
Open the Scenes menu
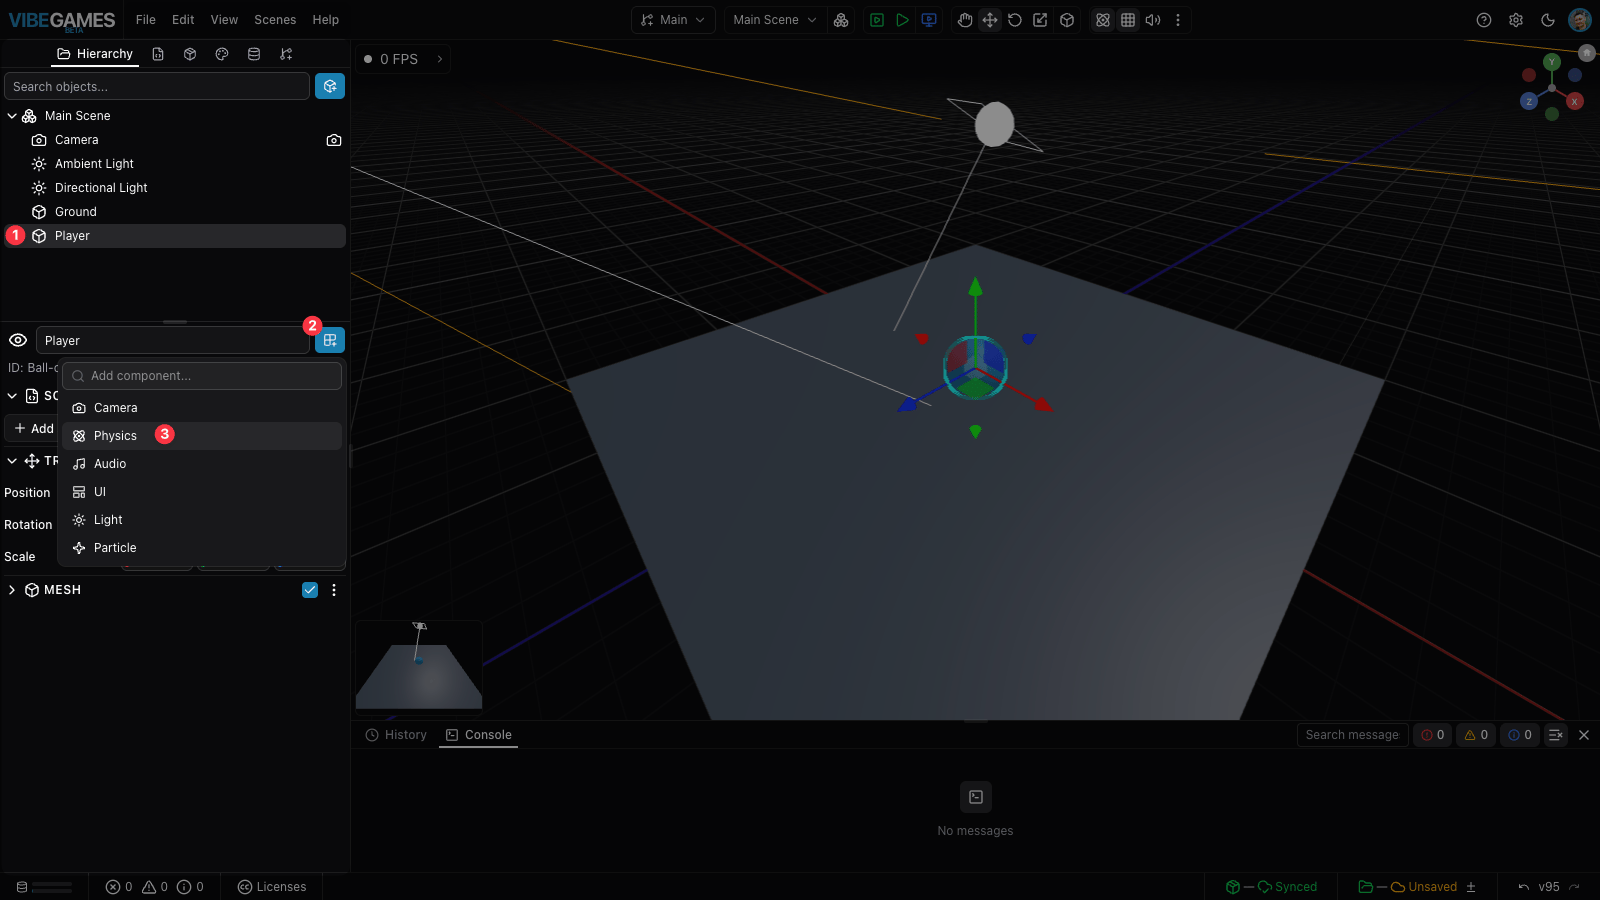tap(275, 20)
